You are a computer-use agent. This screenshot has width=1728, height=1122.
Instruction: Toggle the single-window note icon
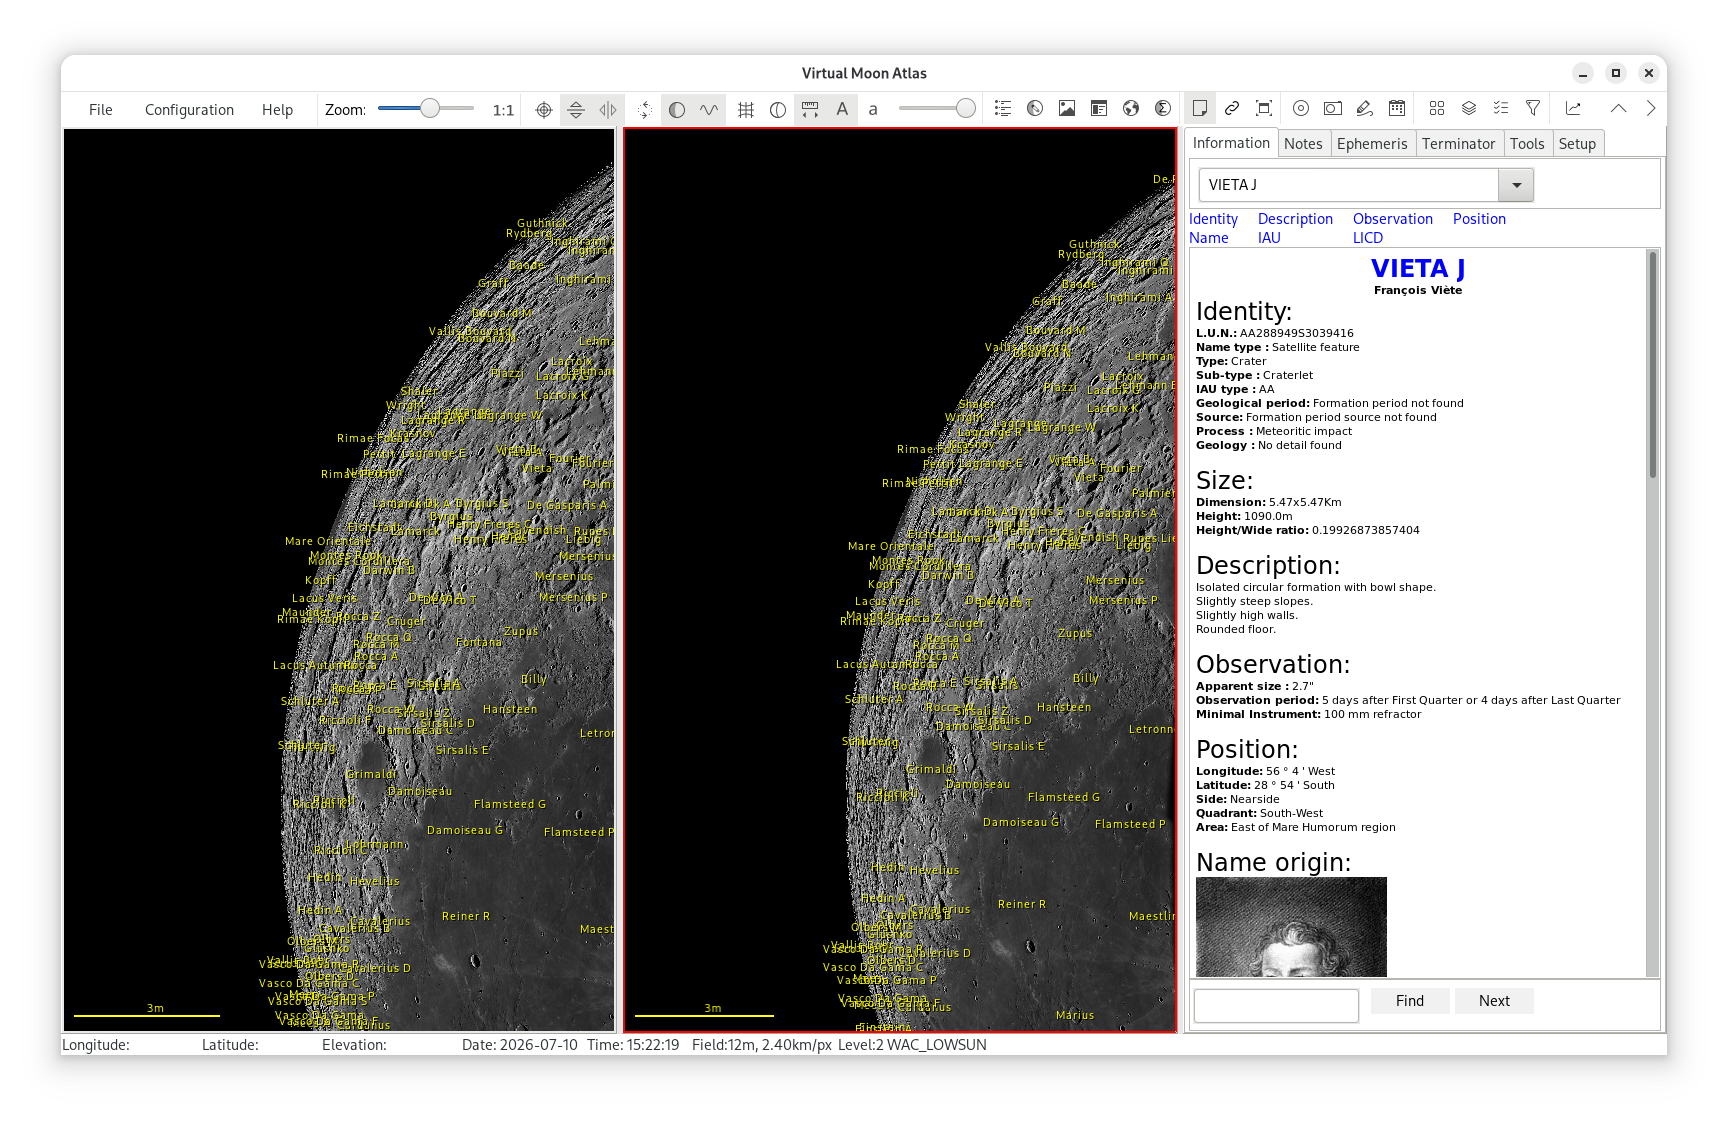(1200, 108)
